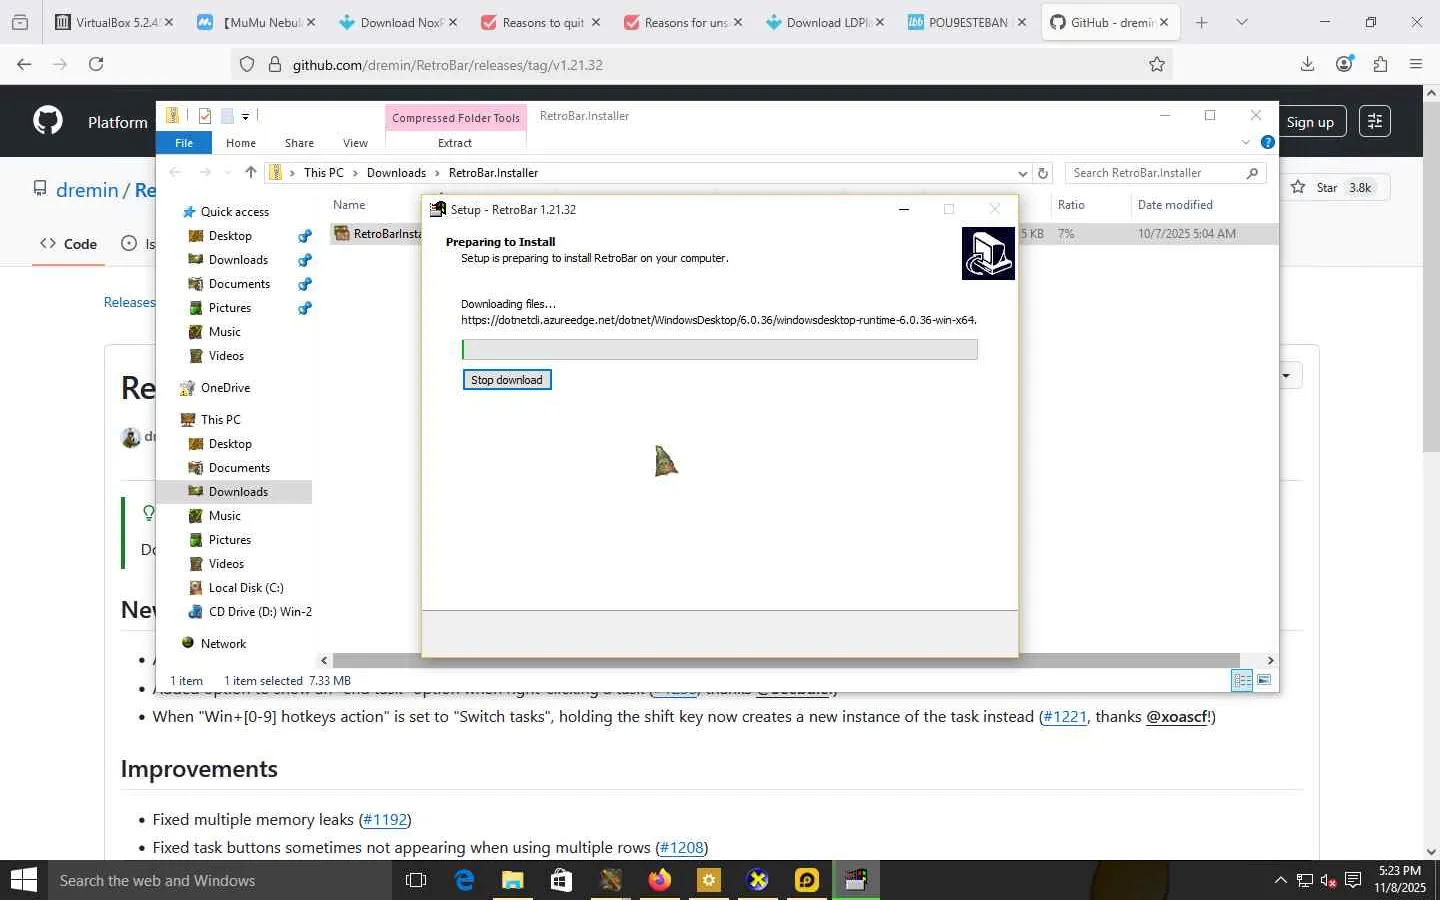Click the GitHub logo icon
1440x900 pixels.
pos(48,121)
